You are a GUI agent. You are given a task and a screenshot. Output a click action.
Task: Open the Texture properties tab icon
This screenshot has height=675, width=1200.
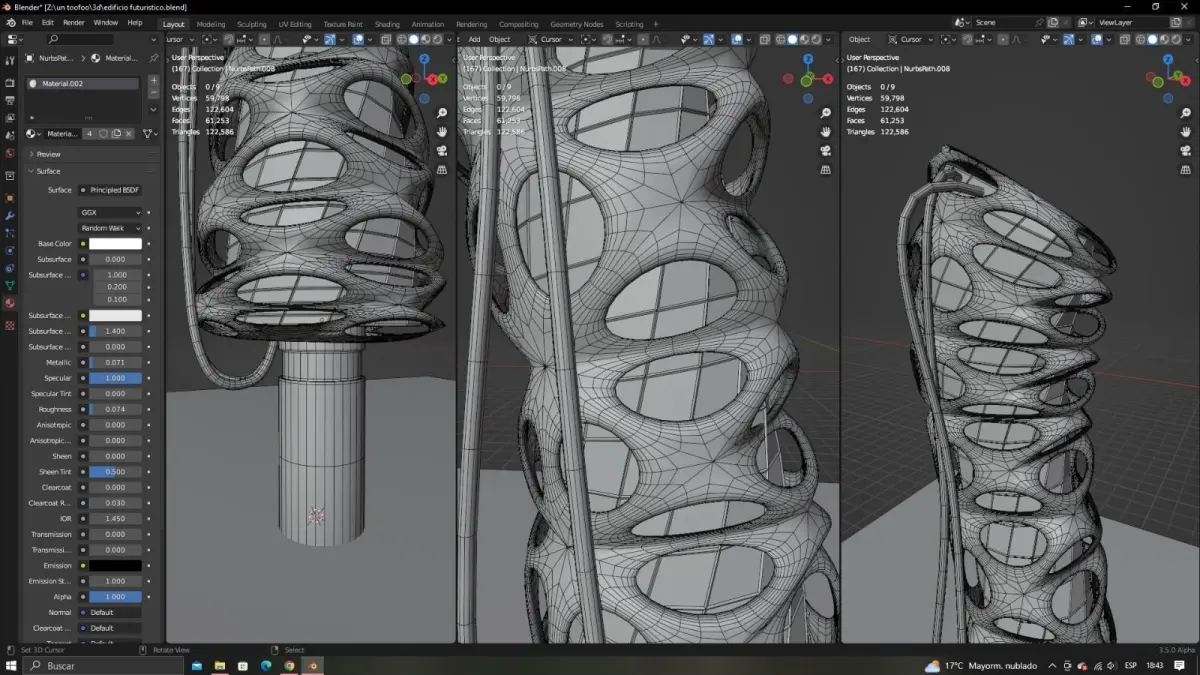pyautogui.click(x=10, y=326)
